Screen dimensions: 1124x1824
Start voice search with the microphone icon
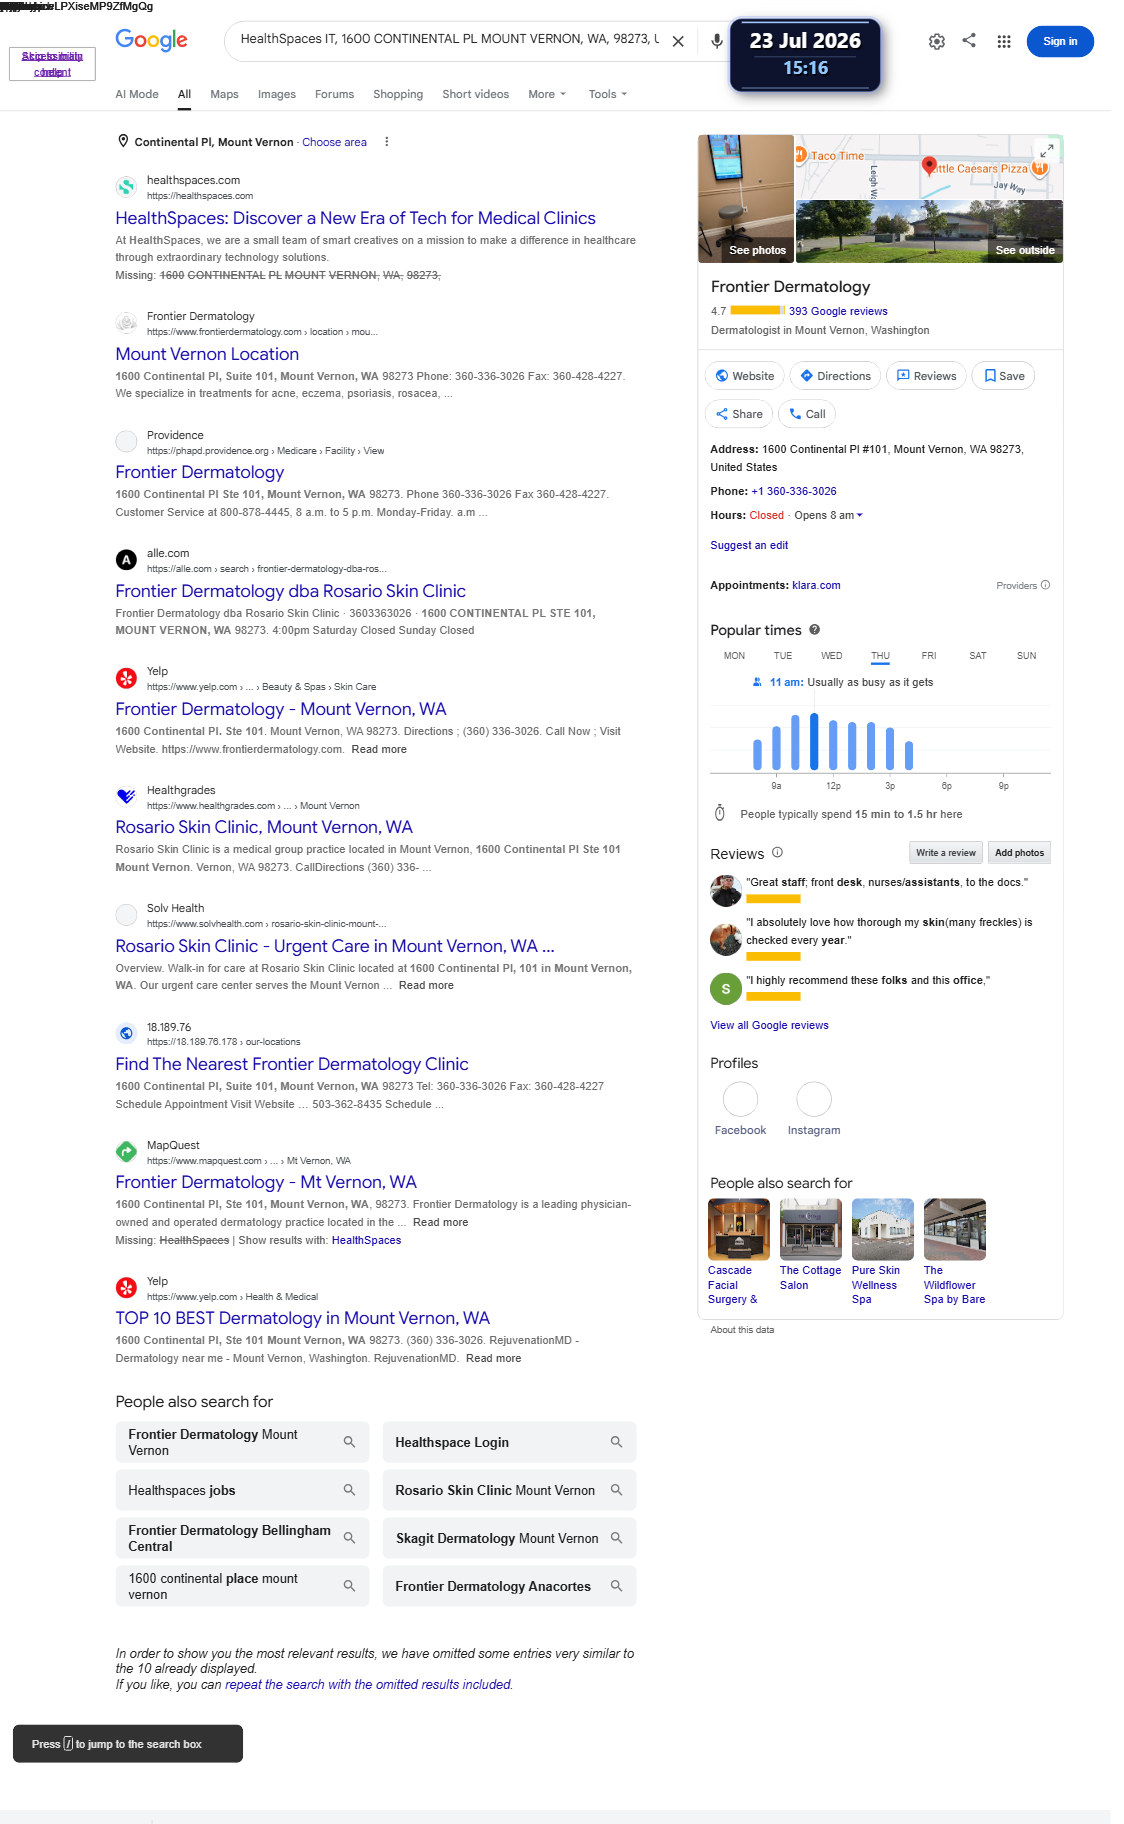(x=717, y=41)
